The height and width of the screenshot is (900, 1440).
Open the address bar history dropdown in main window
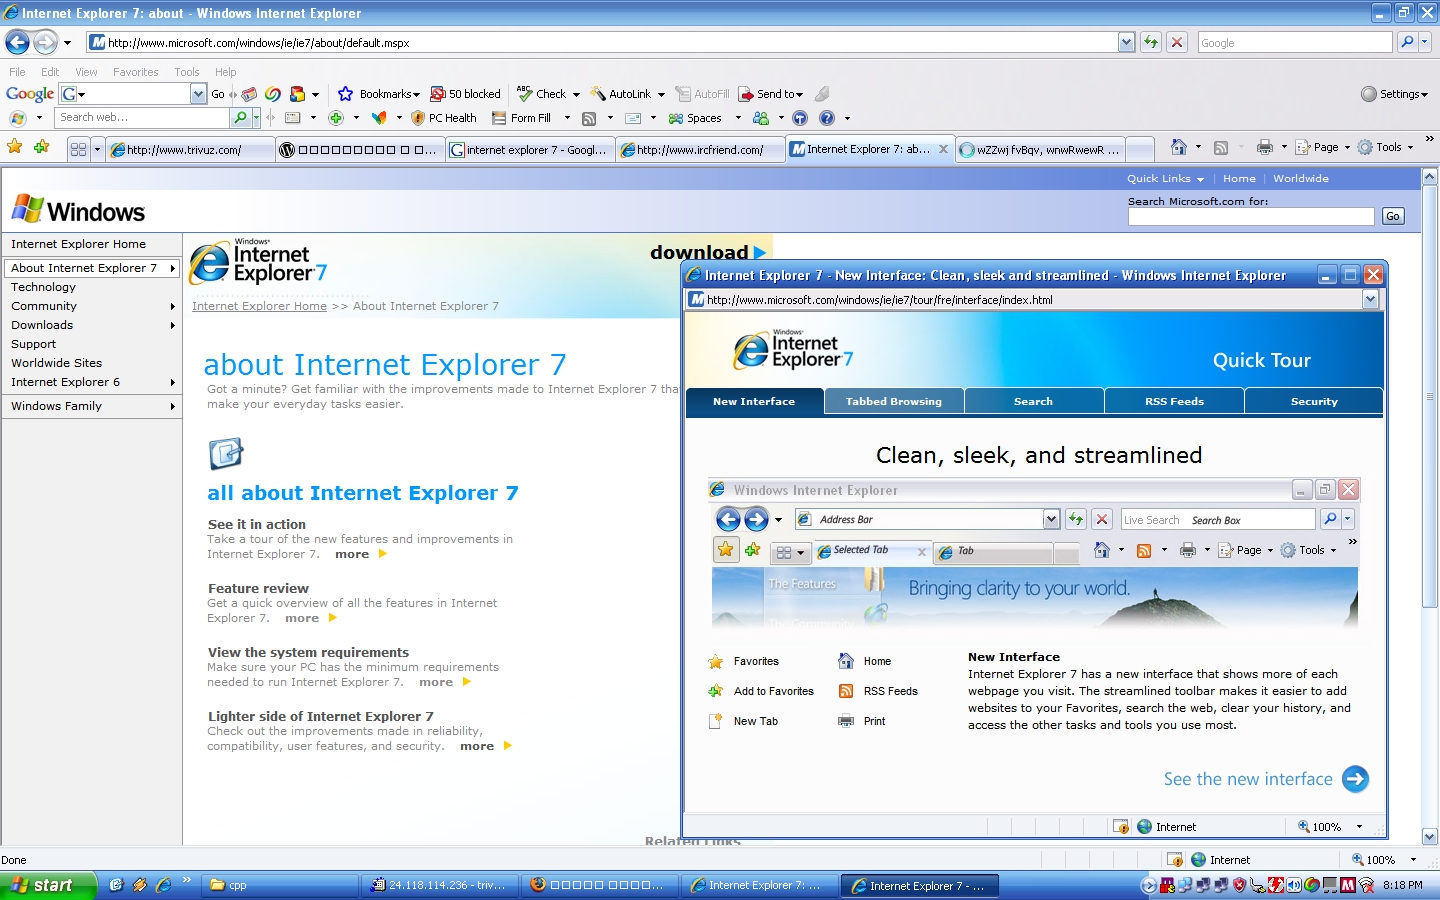coord(1127,42)
